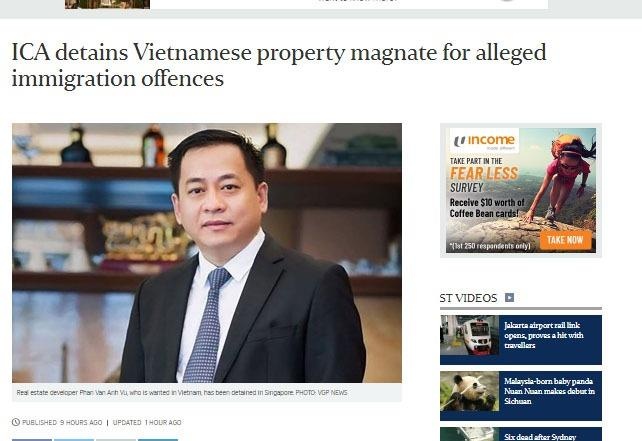The height and width of the screenshot is (441, 642).
Task: Click the dark blue Facebook share button
Action: coord(32,440)
